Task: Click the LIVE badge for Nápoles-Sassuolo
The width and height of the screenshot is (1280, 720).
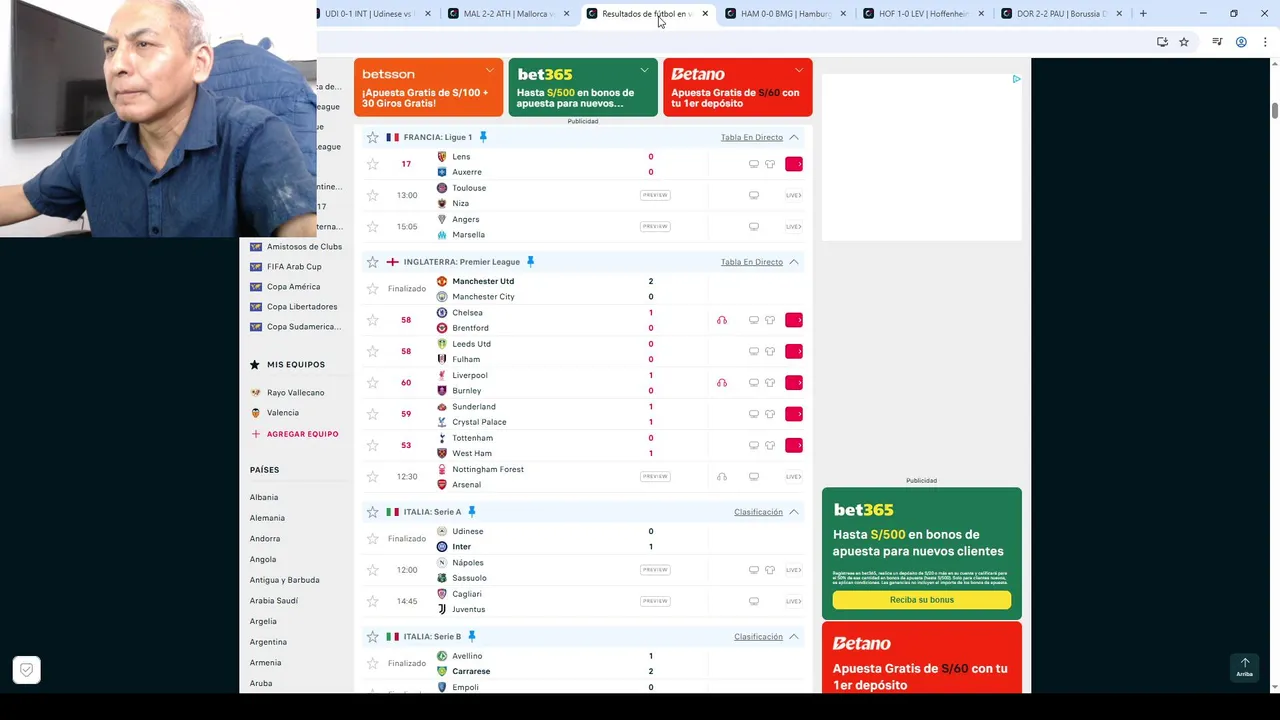Action: [794, 570]
